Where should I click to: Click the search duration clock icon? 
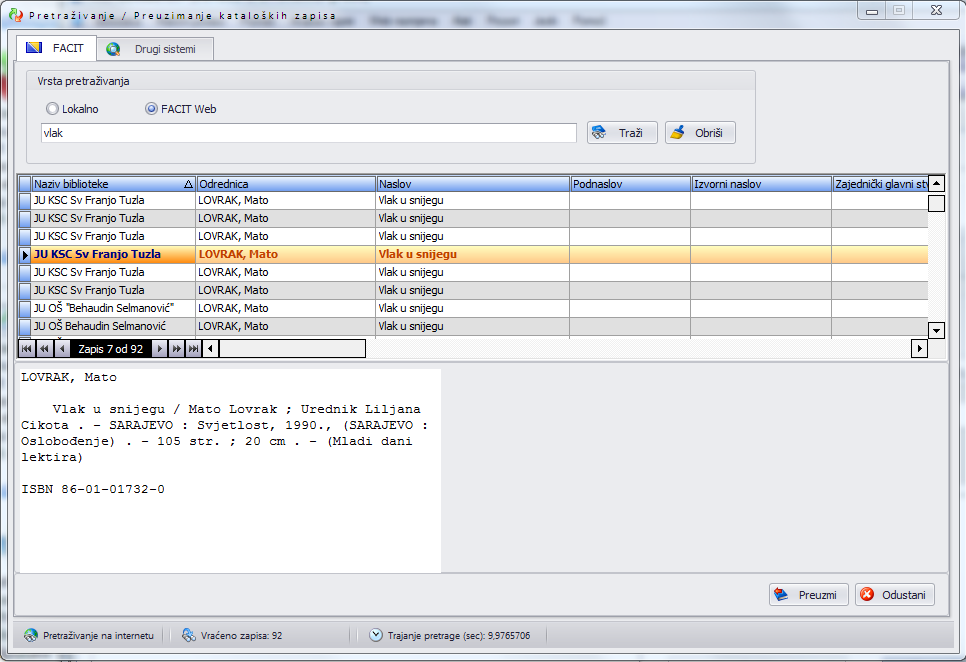[376, 635]
